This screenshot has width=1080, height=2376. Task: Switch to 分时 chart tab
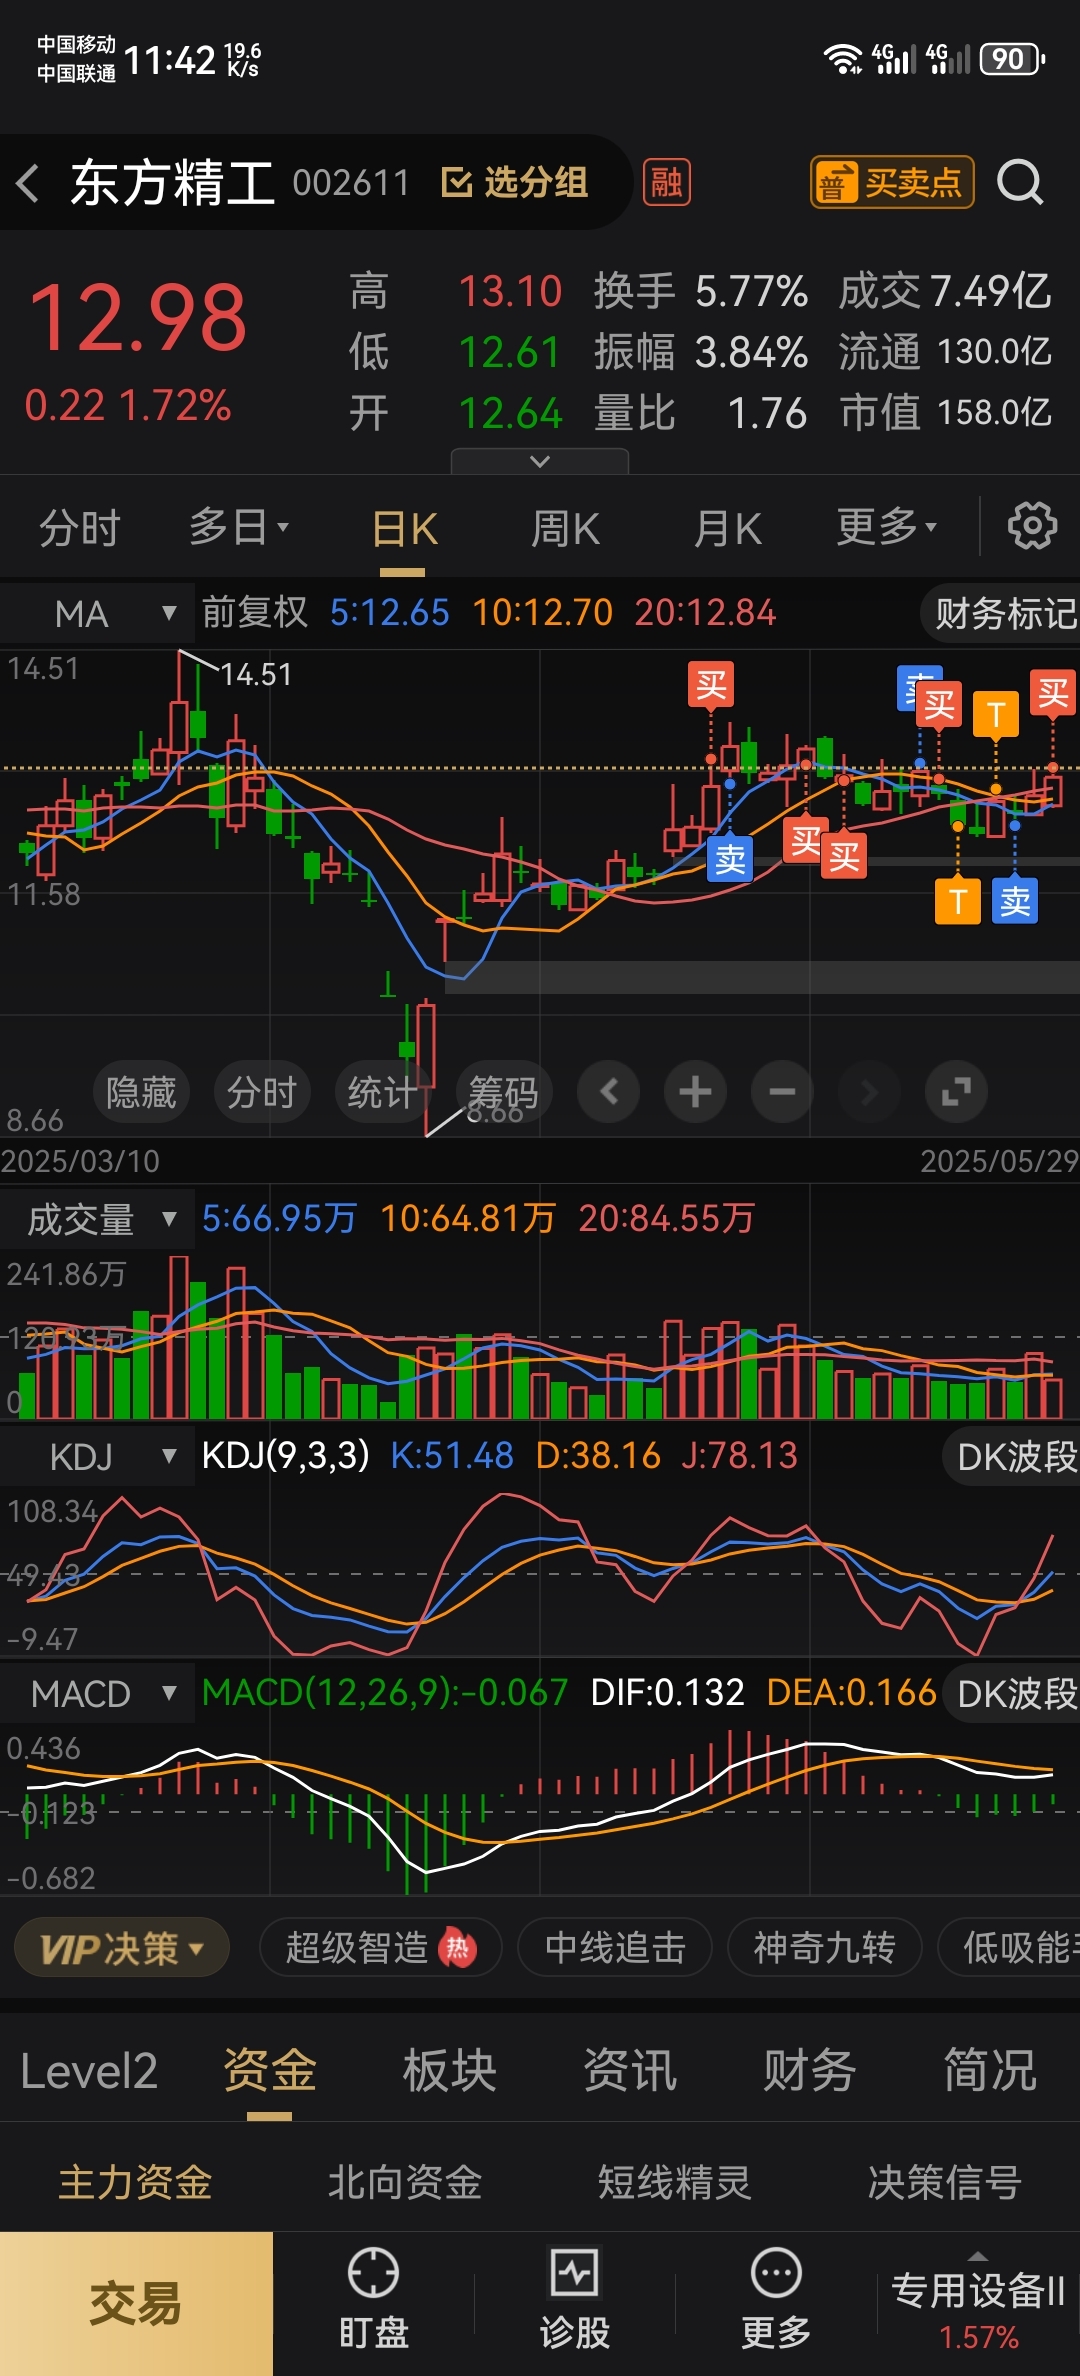(x=80, y=528)
